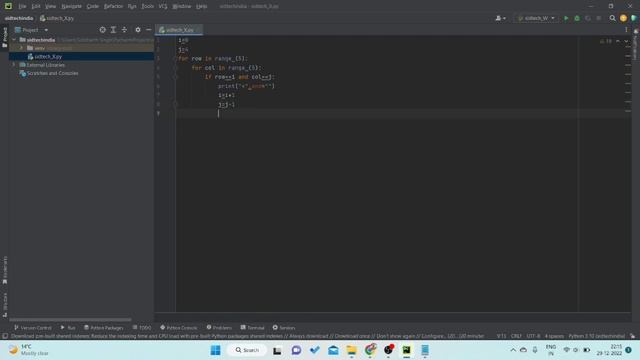Open the Navigate menu

(x=71, y=6)
